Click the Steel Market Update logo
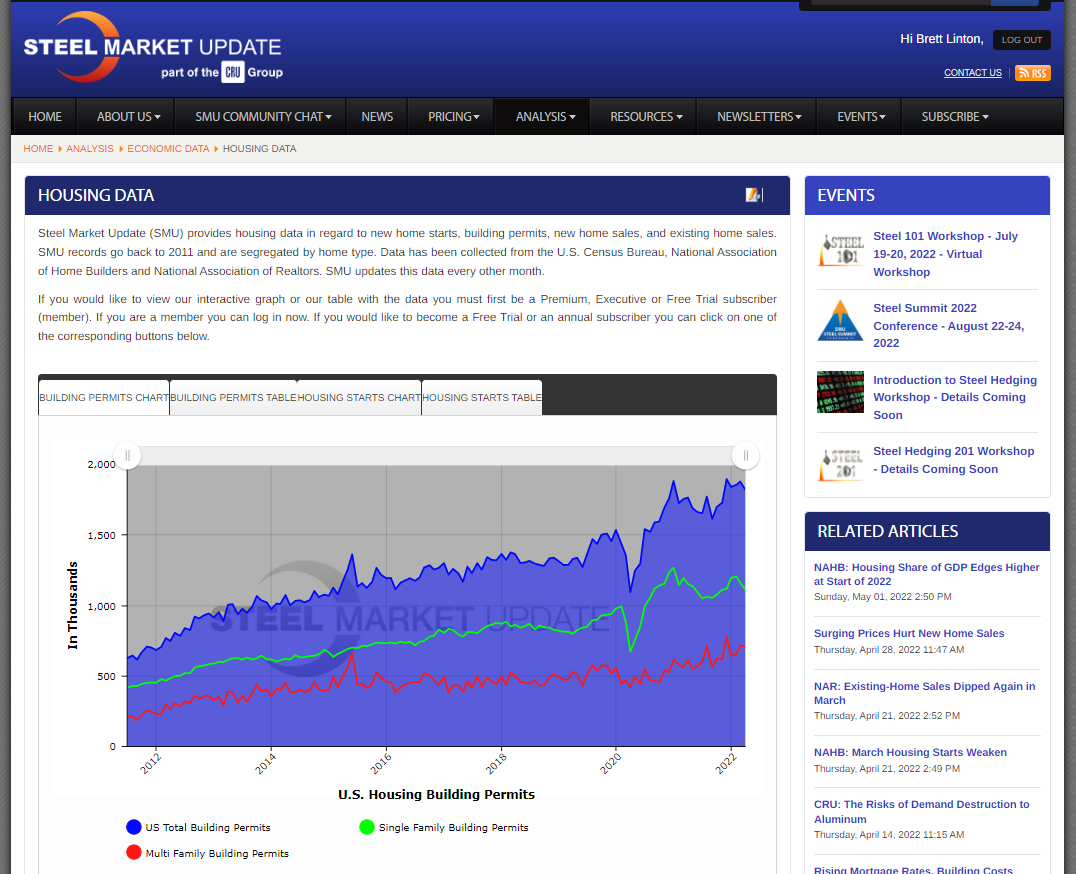 [x=153, y=48]
